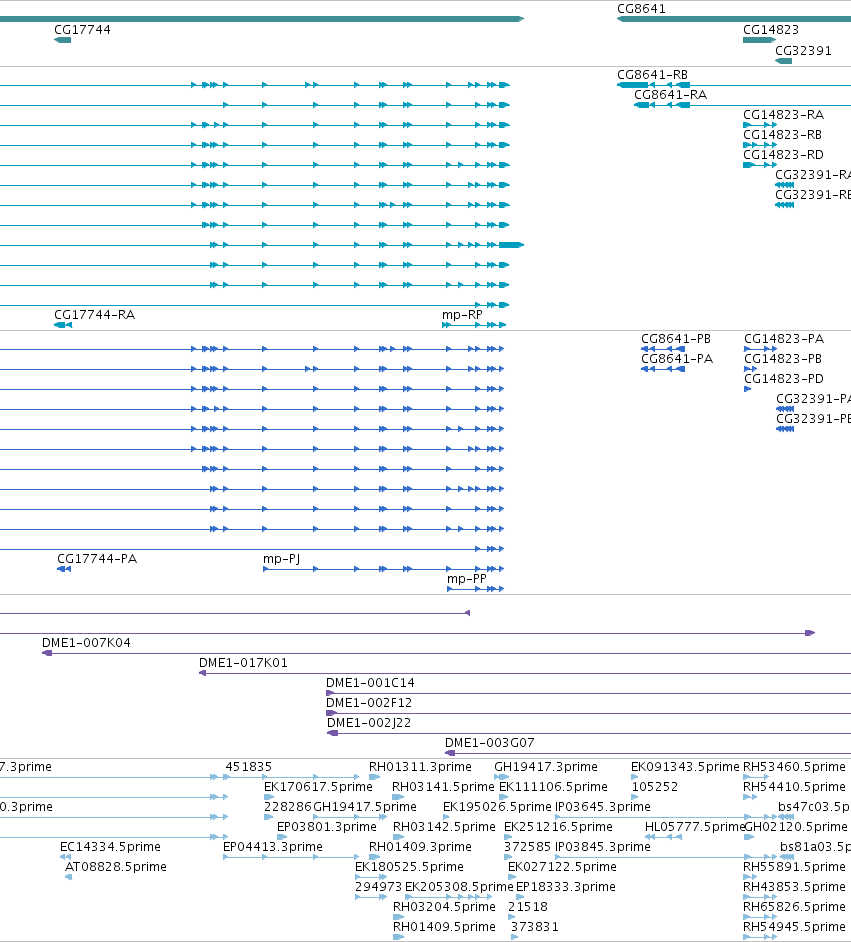Open EST RH55891.5prime

coord(794,867)
